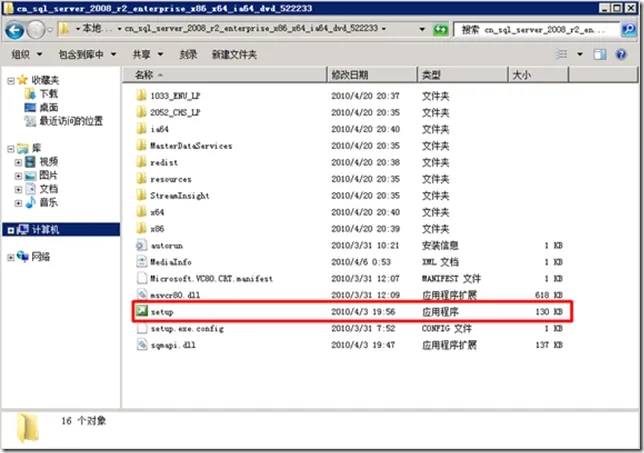The height and width of the screenshot is (453, 644).
Task: Click the search magnifier icon
Action: (628, 30)
